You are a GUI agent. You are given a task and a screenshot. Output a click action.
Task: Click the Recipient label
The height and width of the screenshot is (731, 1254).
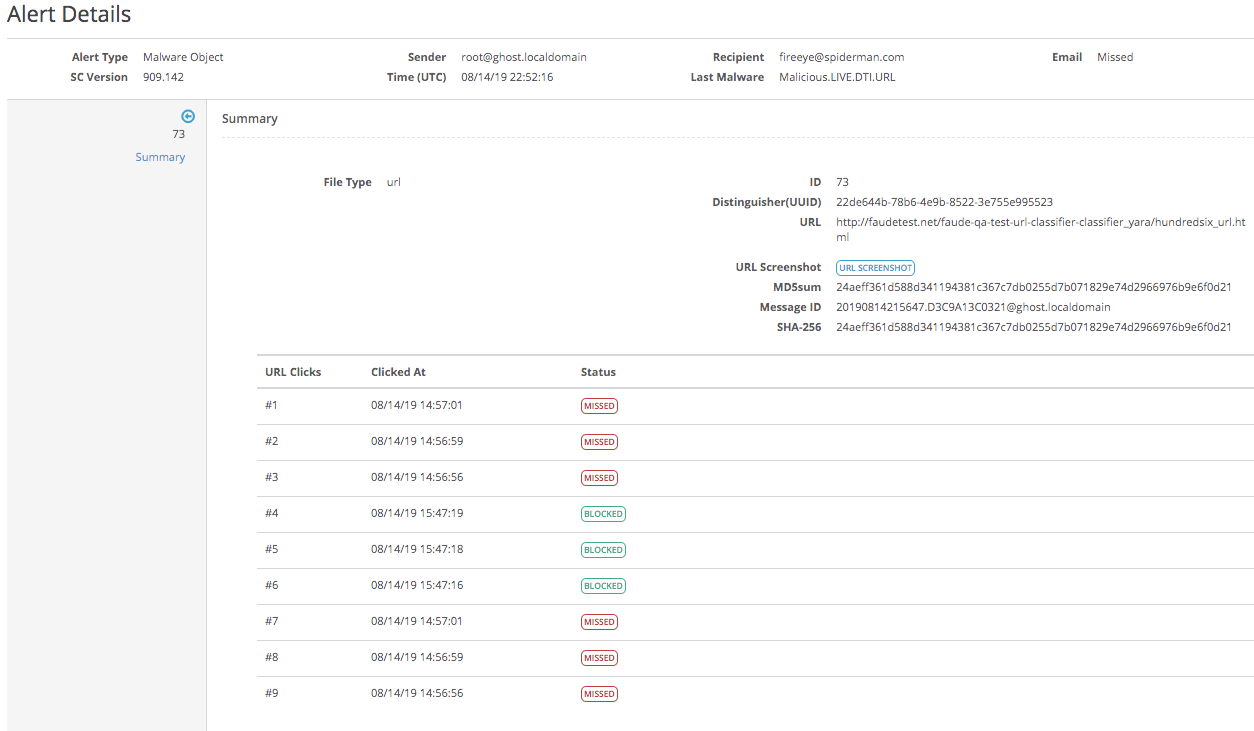coord(739,57)
